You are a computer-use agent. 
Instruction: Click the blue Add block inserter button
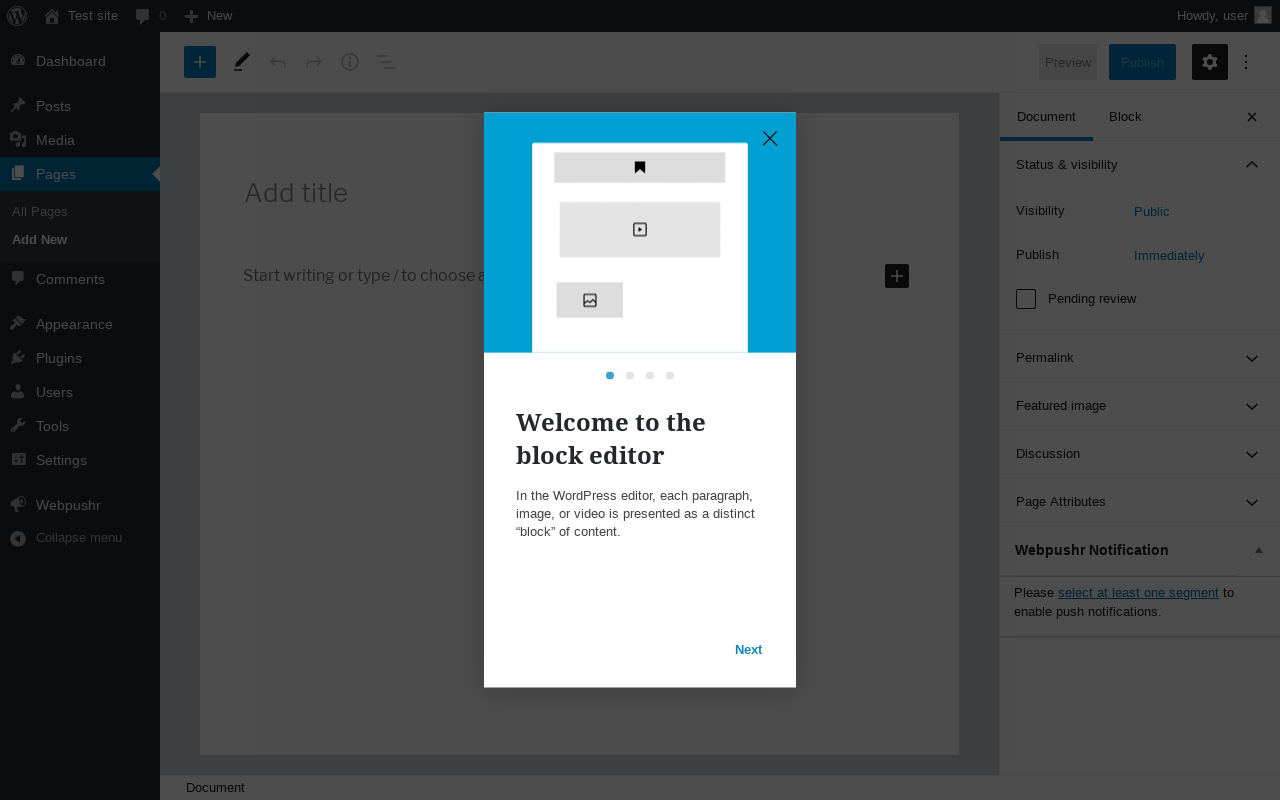click(200, 62)
